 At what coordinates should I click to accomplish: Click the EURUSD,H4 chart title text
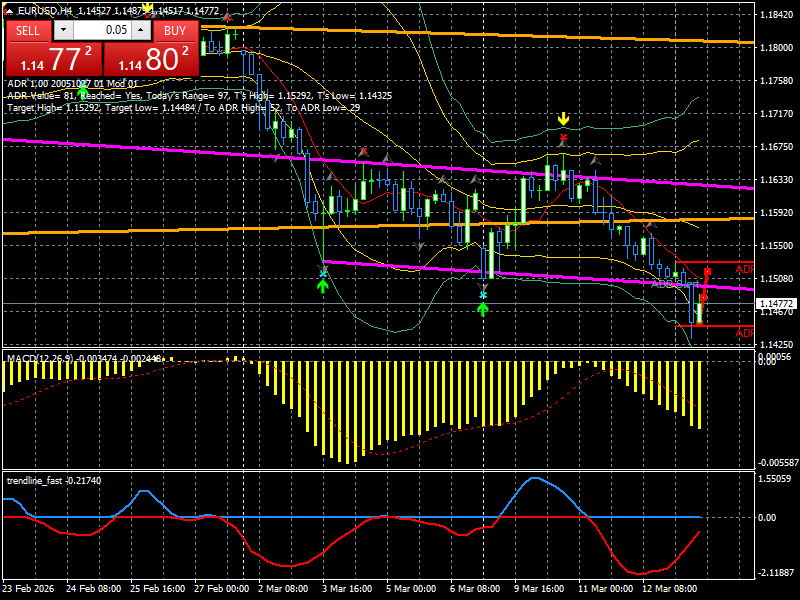45,11
